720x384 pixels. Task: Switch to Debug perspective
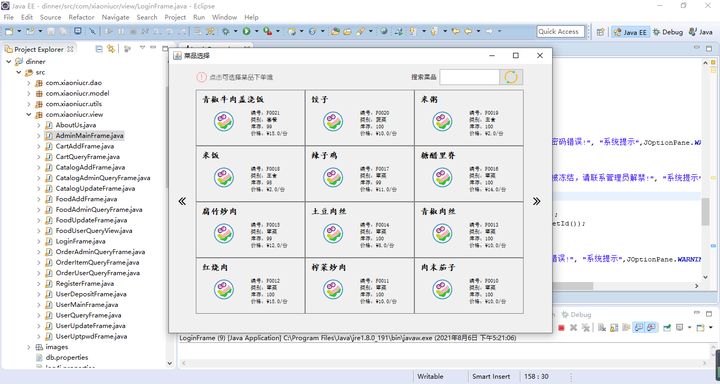[x=668, y=32]
